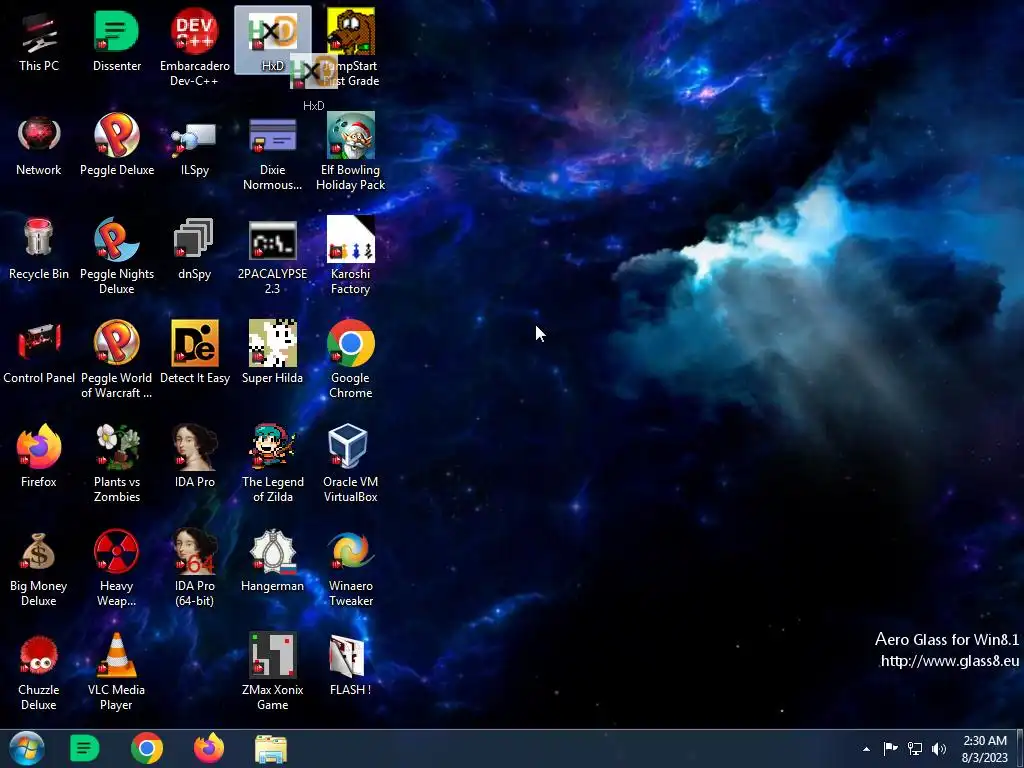Select Elf Bowling Holiday Pack icon

tap(351, 152)
